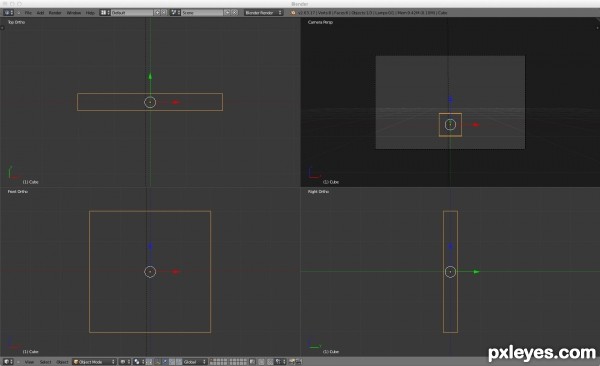Toggle proportional editing icon
The image size is (600, 366).
tap(261, 362)
